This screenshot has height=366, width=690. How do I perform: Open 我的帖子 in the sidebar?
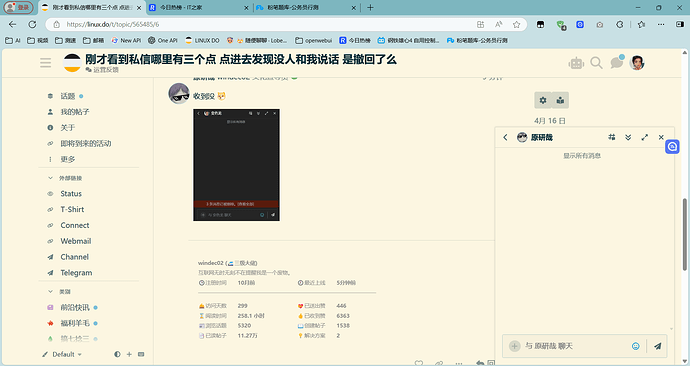pyautogui.click(x=75, y=112)
